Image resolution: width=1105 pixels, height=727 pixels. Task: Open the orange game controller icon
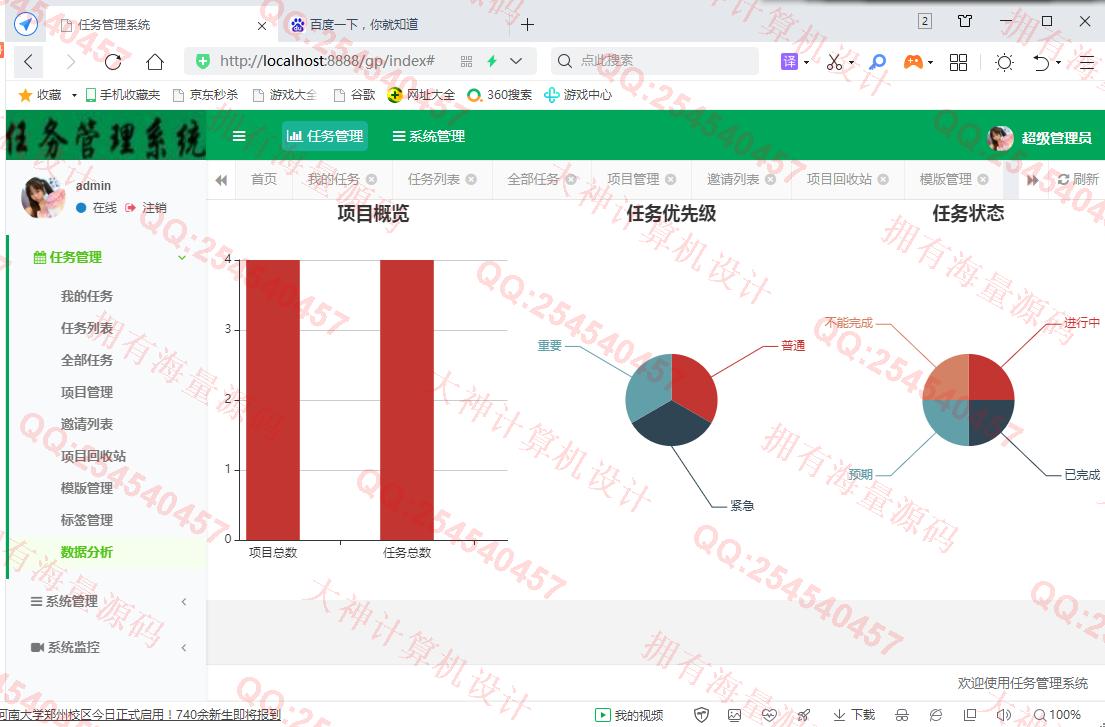point(913,62)
